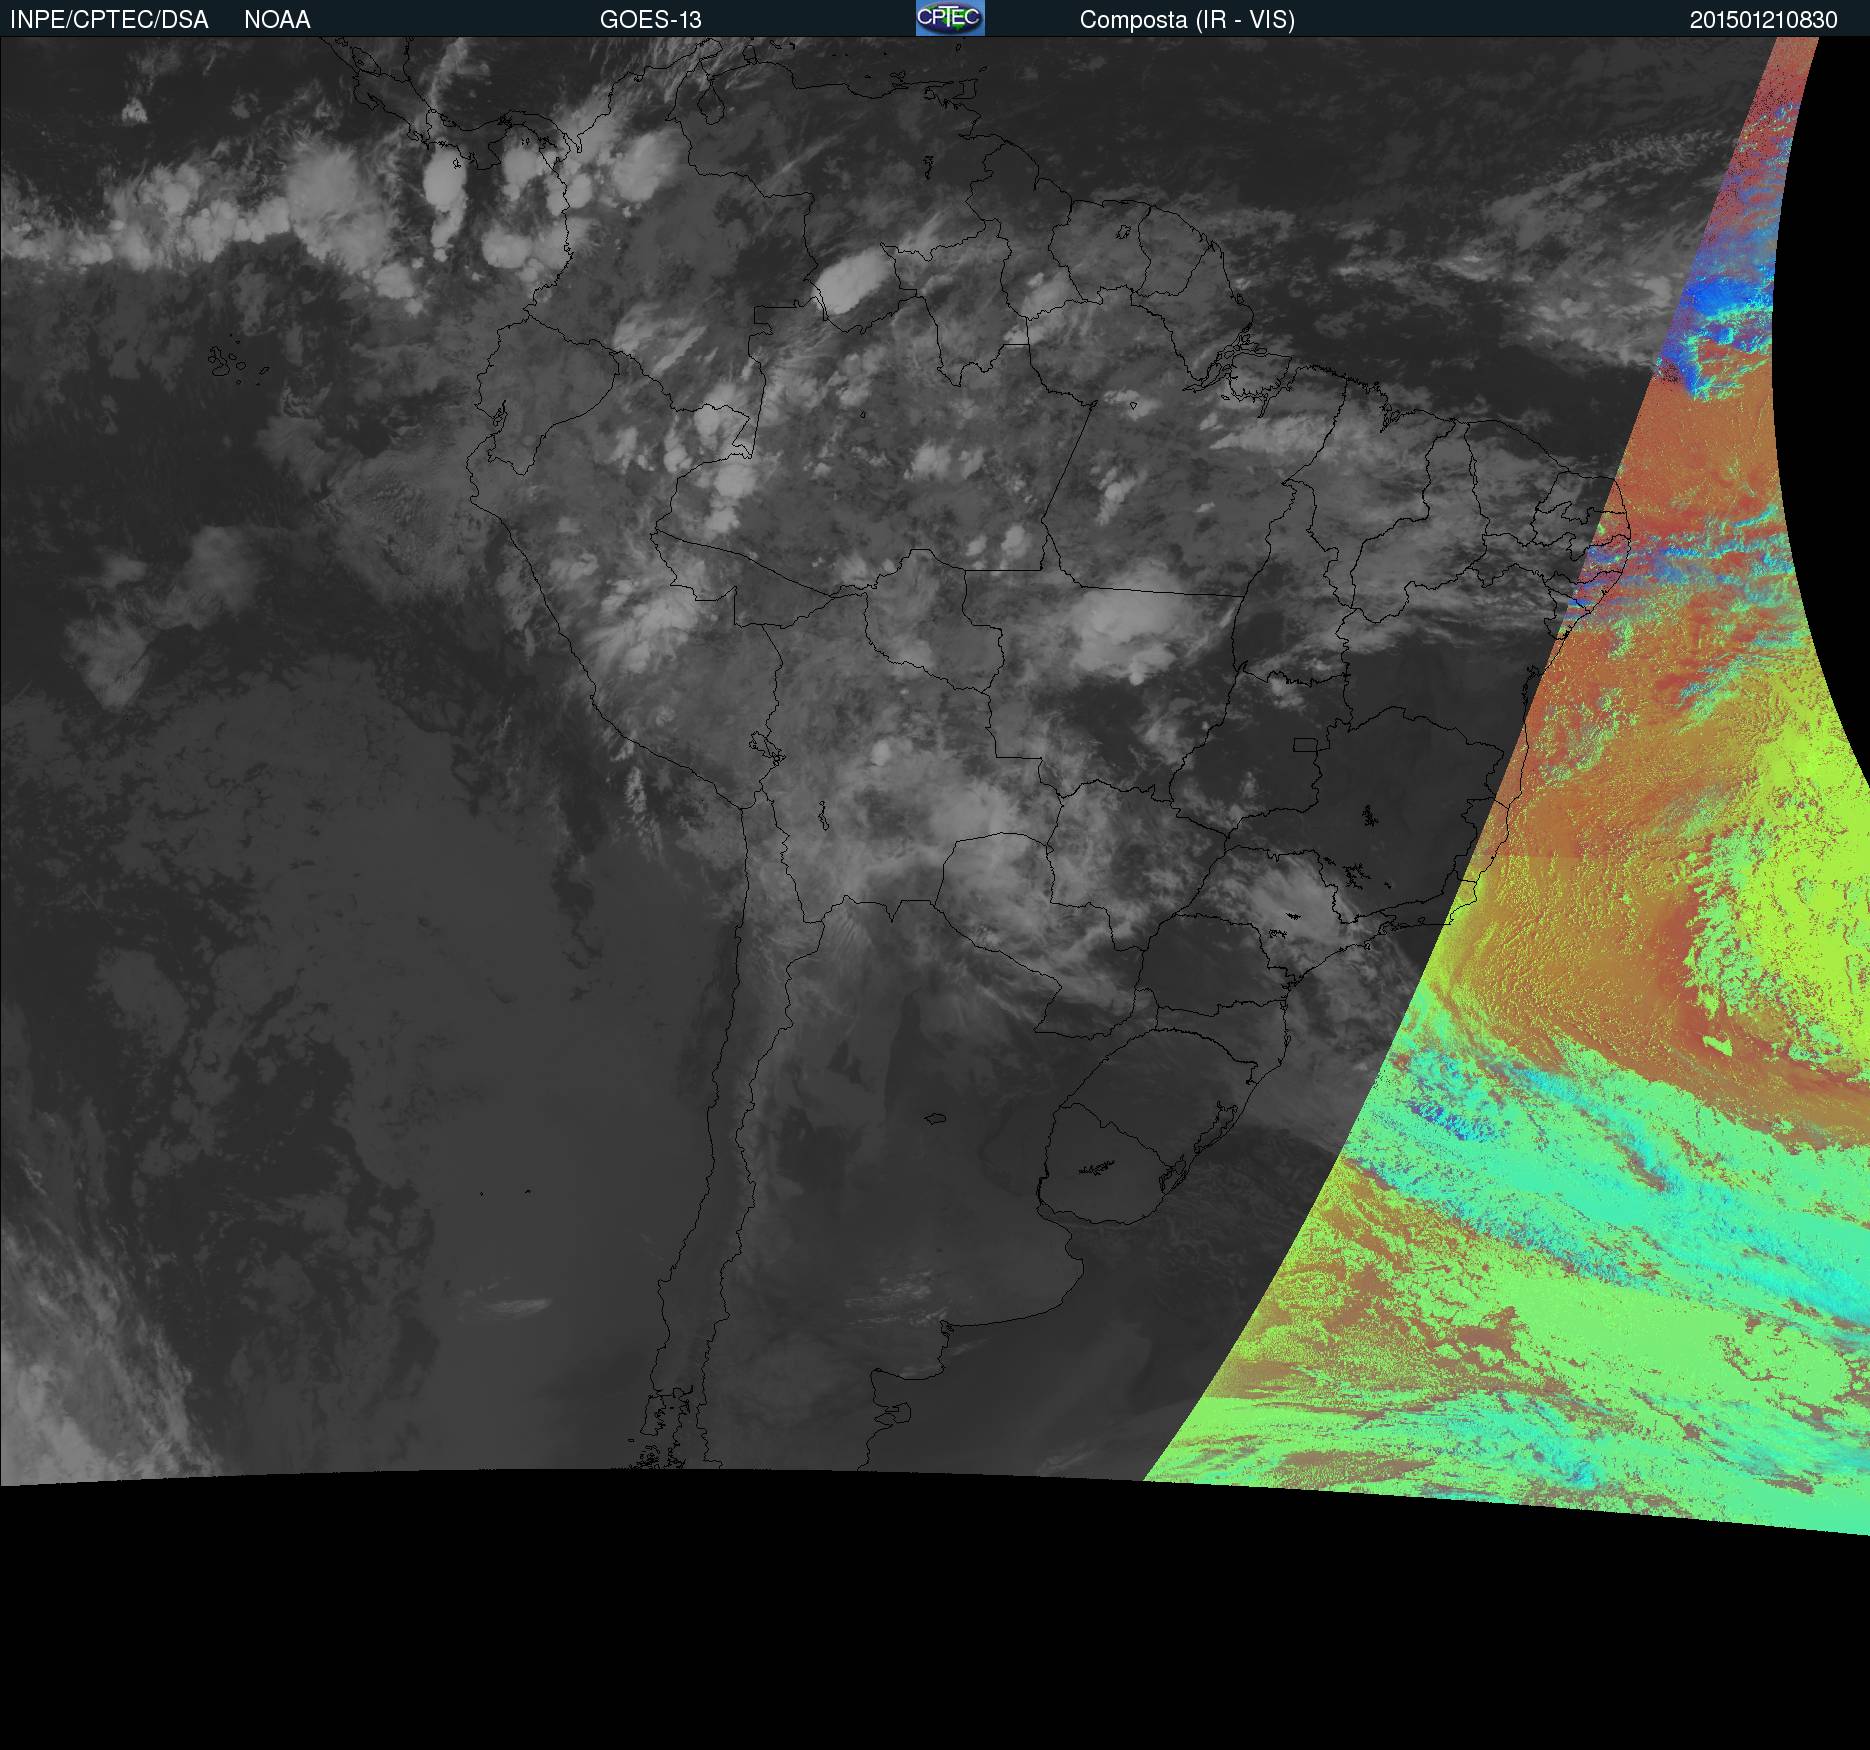Click the CPTEC logo in the header
Screen dimensions: 1870x1750
[x=950, y=18]
